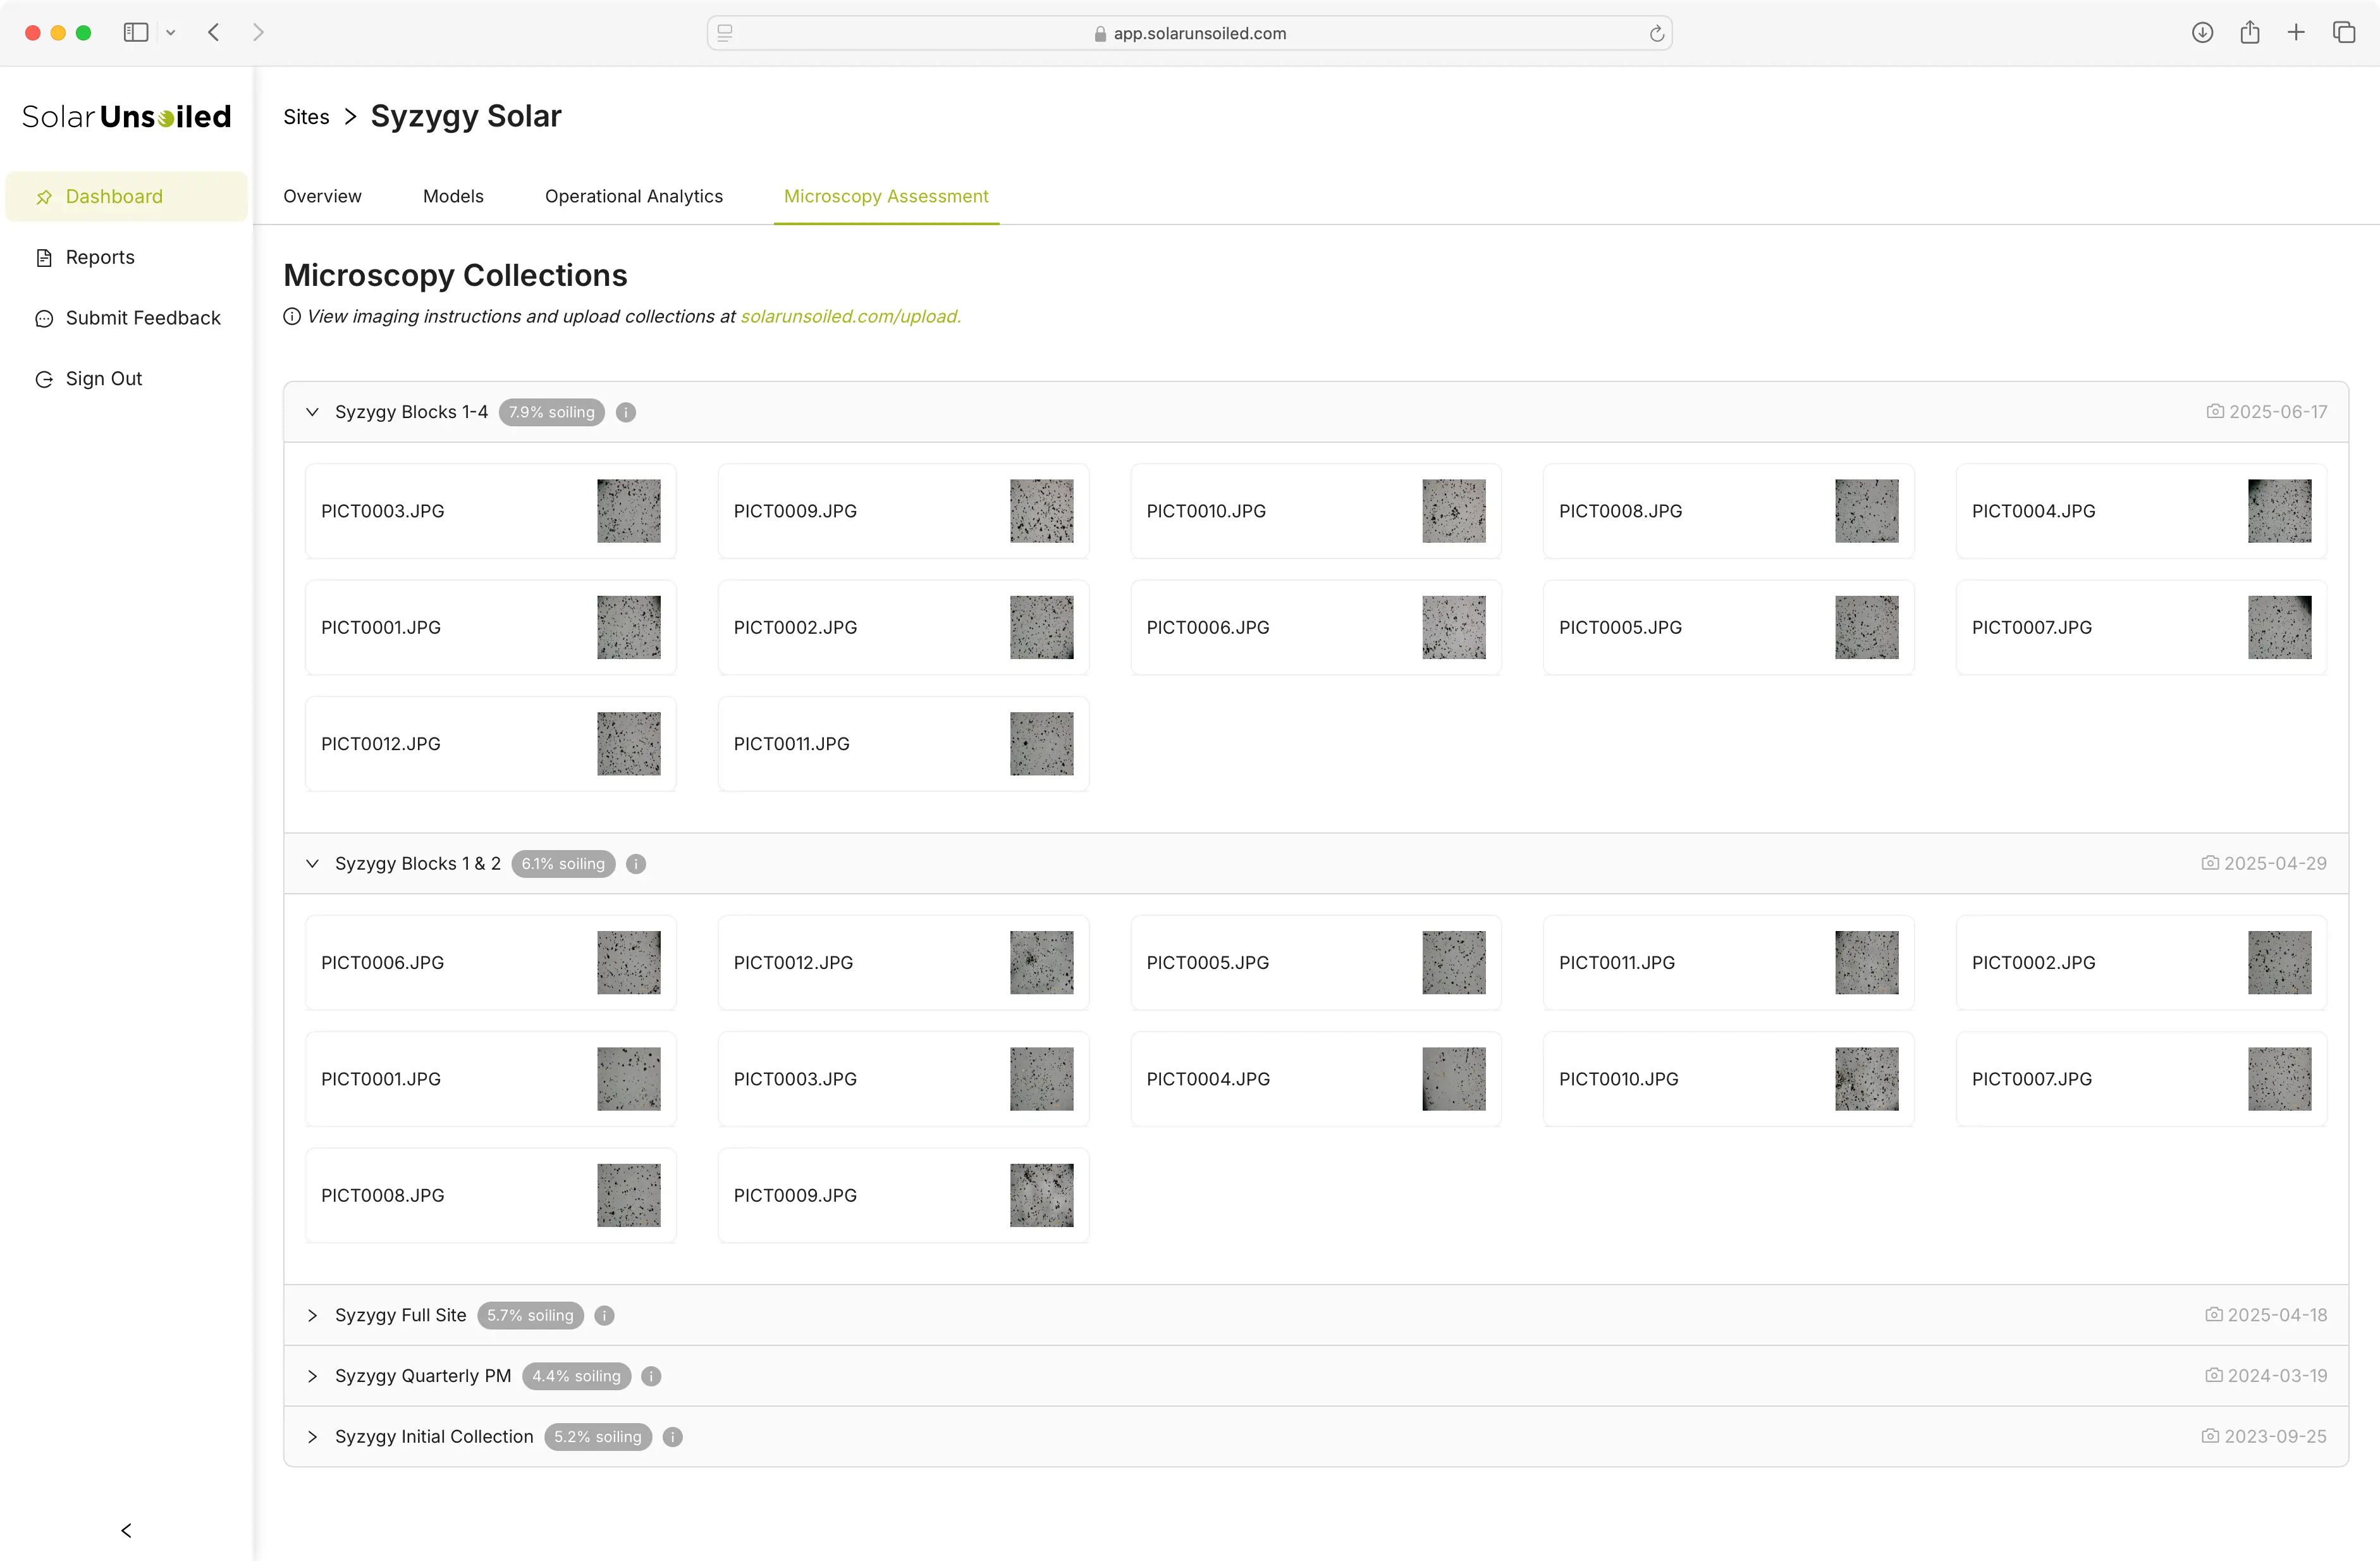Open the Models tab
The width and height of the screenshot is (2380, 1561).
click(453, 196)
